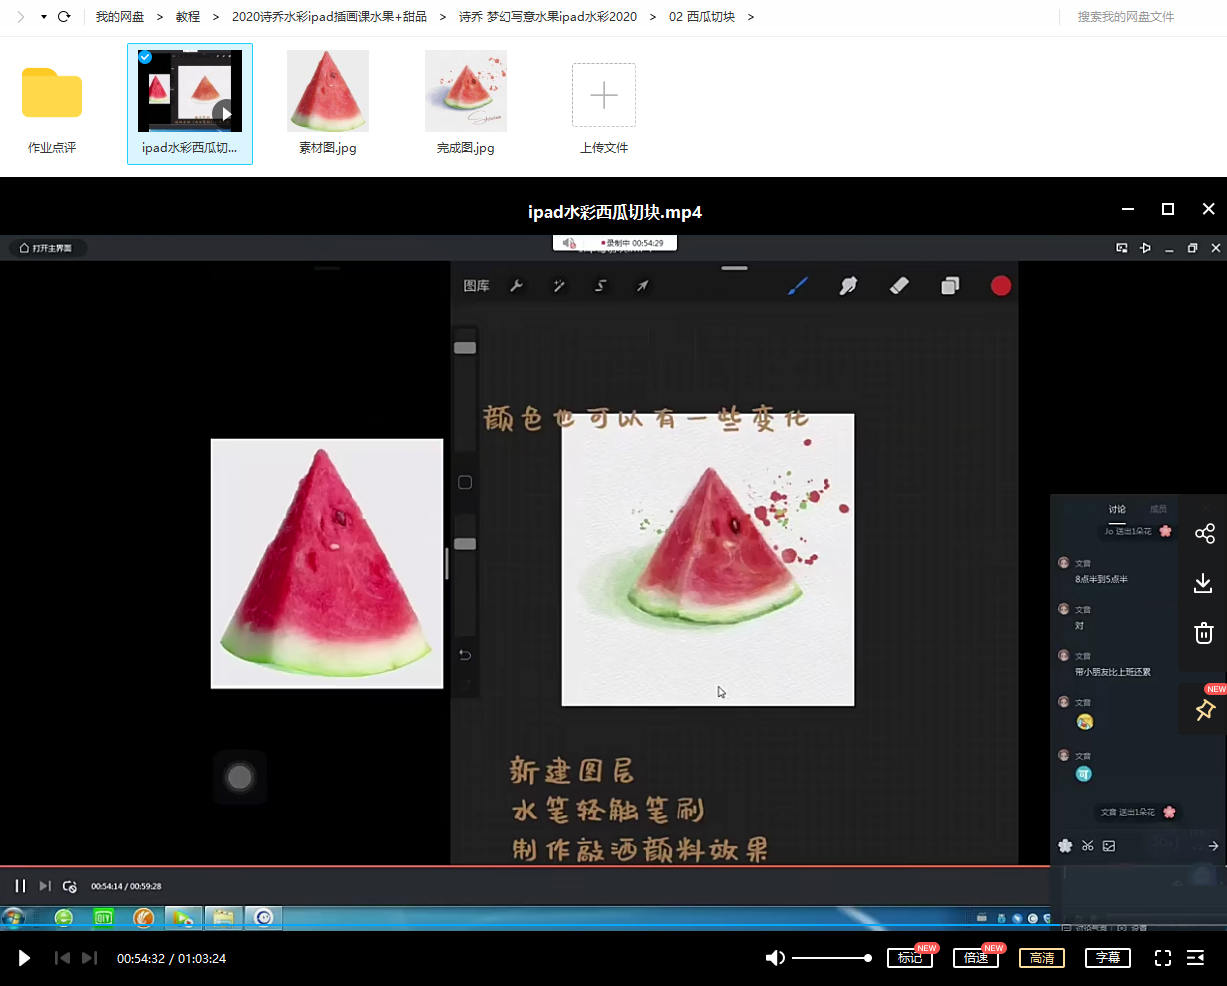Click the share icon on the right sidebar
Screen dimensions: 1227x986
pyautogui.click(x=1204, y=534)
